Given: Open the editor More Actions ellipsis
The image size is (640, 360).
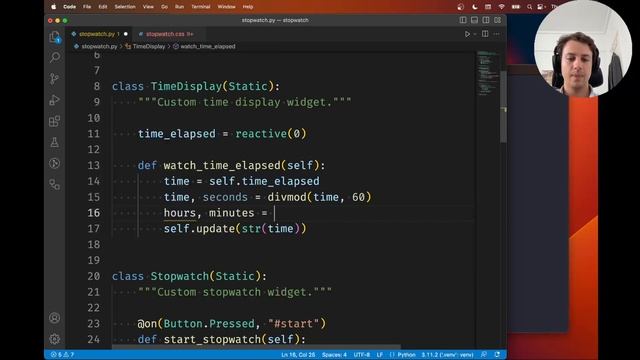Looking at the screenshot, I should click(496, 34).
